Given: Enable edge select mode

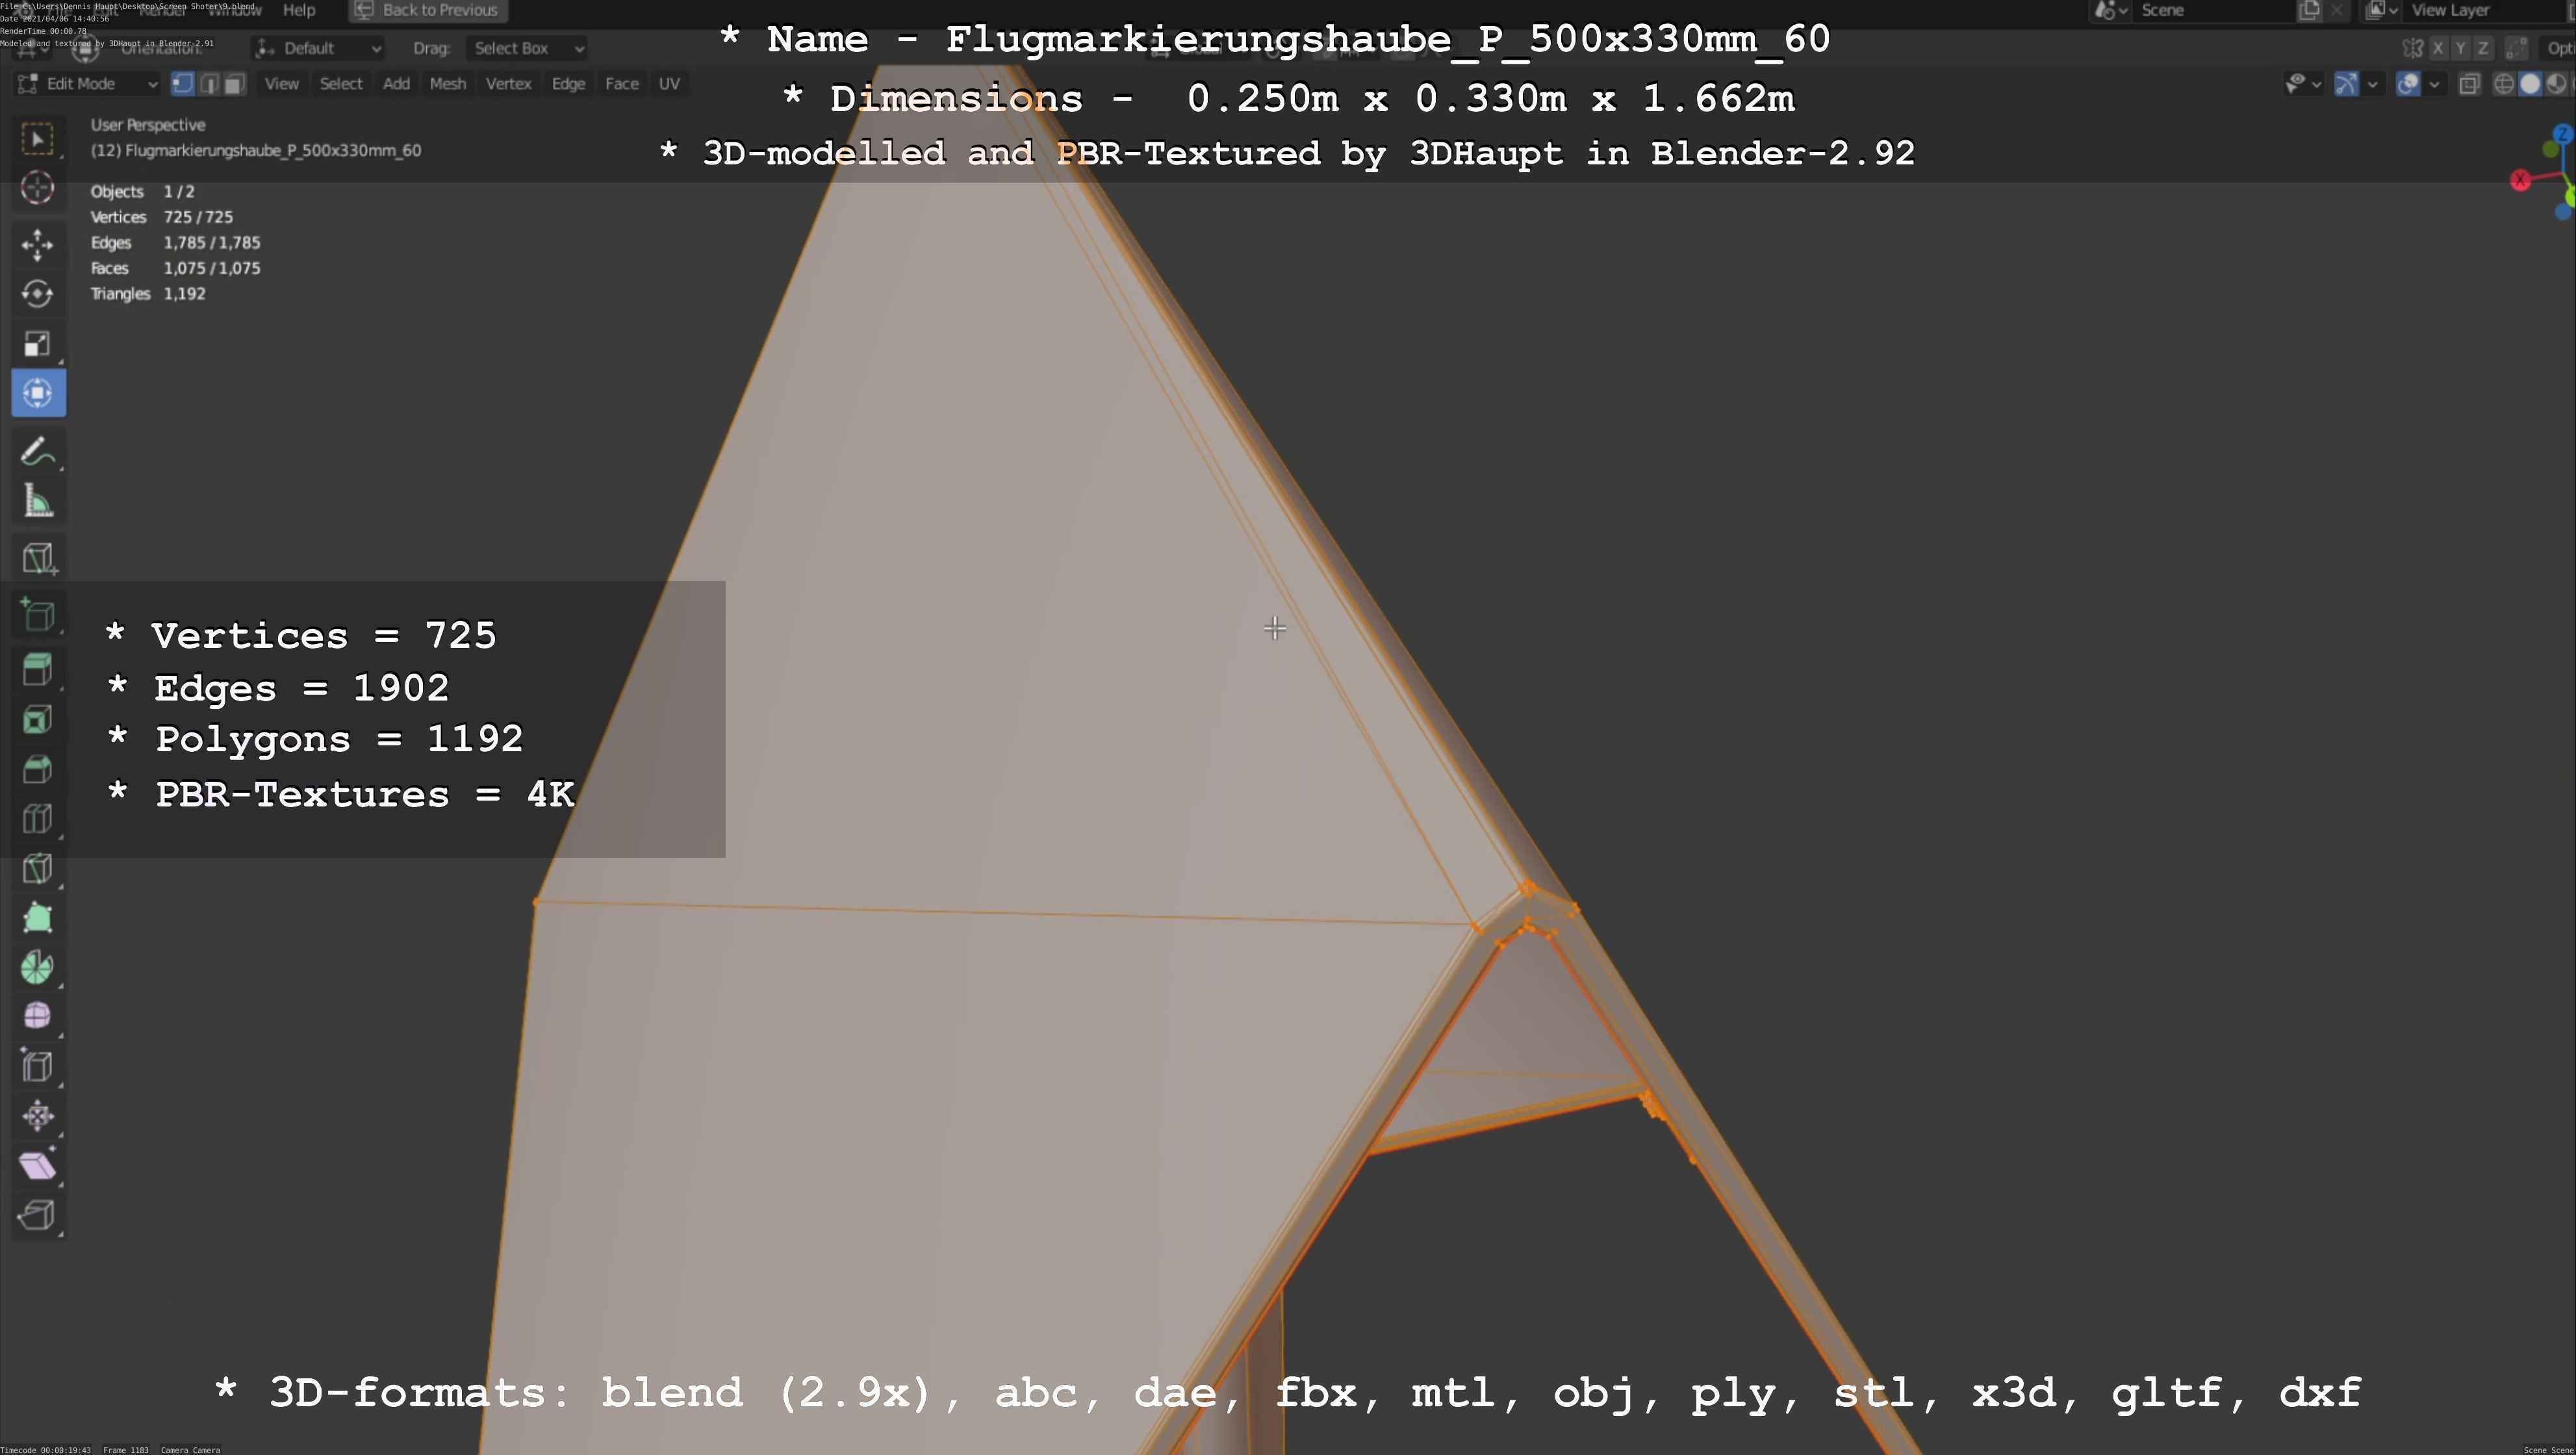Looking at the screenshot, I should (x=209, y=84).
